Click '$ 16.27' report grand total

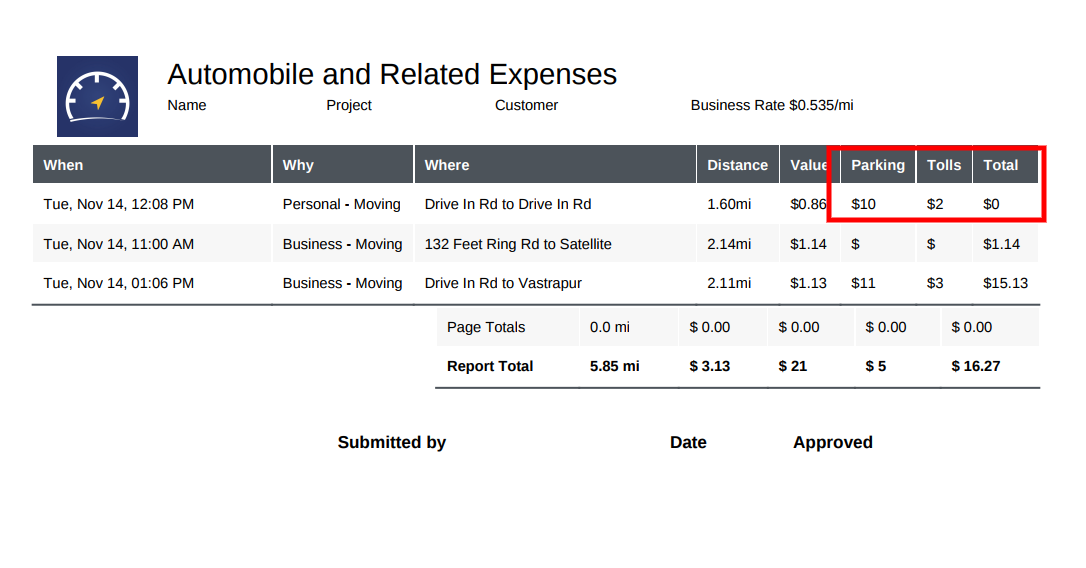976,366
